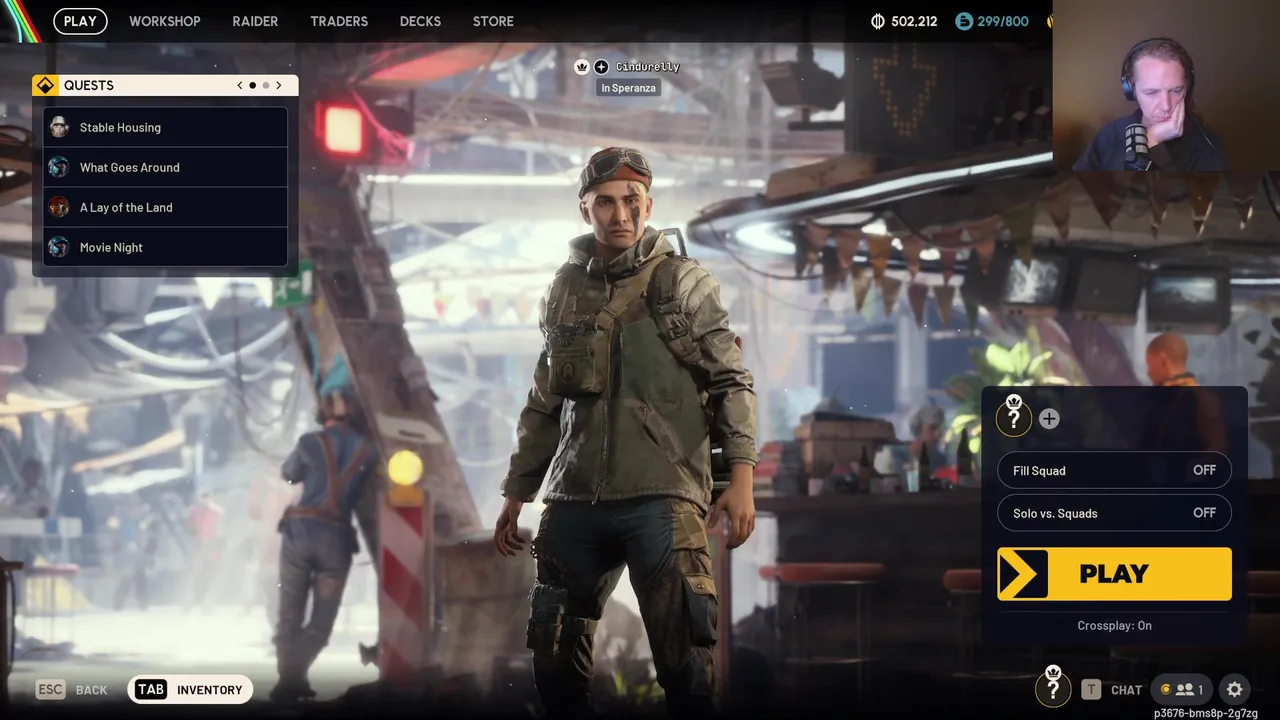Viewport: 1280px width, 720px height.
Task: Open the squad members count button
Action: (1181, 689)
